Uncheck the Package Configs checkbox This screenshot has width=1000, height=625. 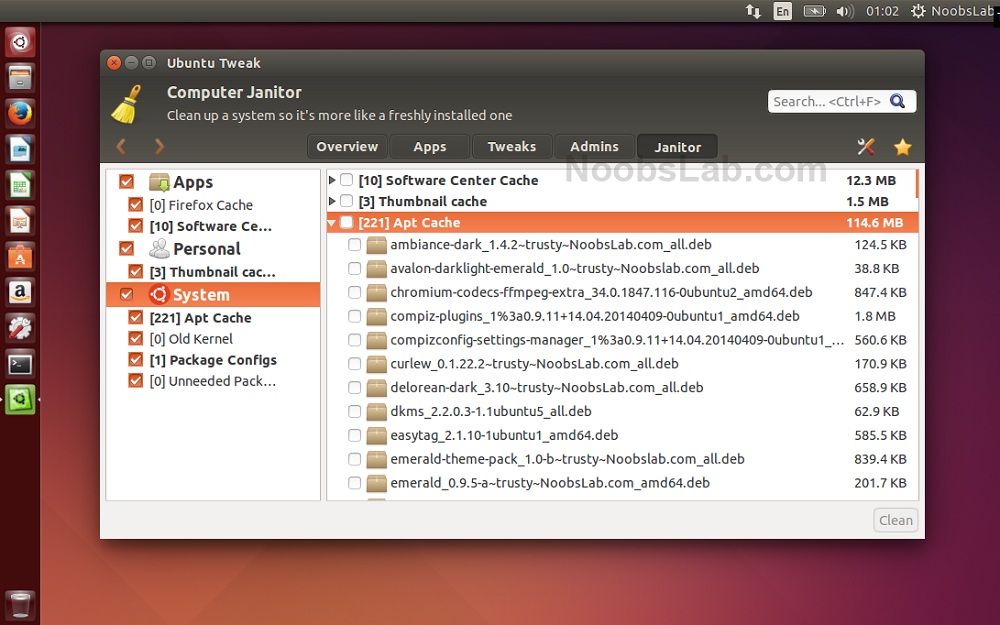click(x=135, y=360)
